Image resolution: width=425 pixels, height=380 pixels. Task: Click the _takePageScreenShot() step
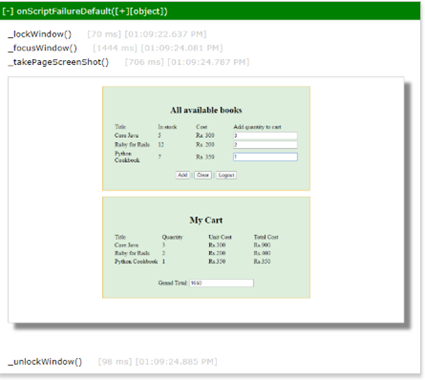58,62
